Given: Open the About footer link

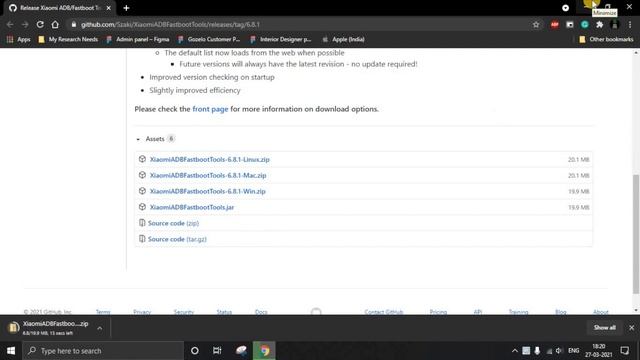Looking at the screenshot, I should click(601, 312).
